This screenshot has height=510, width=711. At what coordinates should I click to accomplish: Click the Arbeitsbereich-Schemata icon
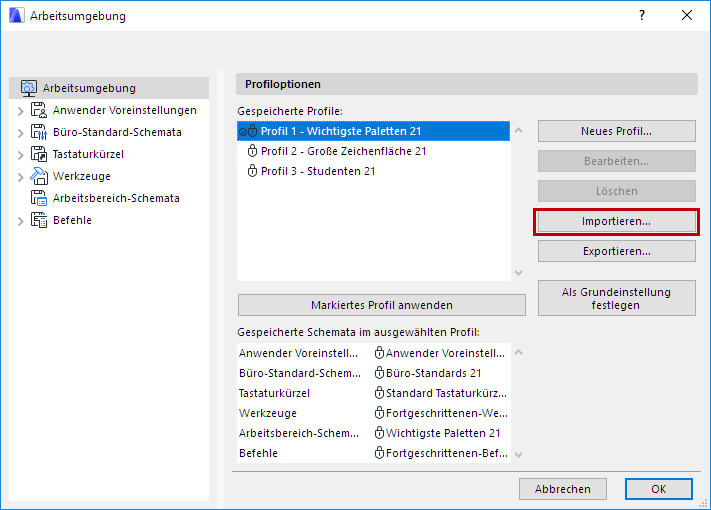(x=39, y=198)
